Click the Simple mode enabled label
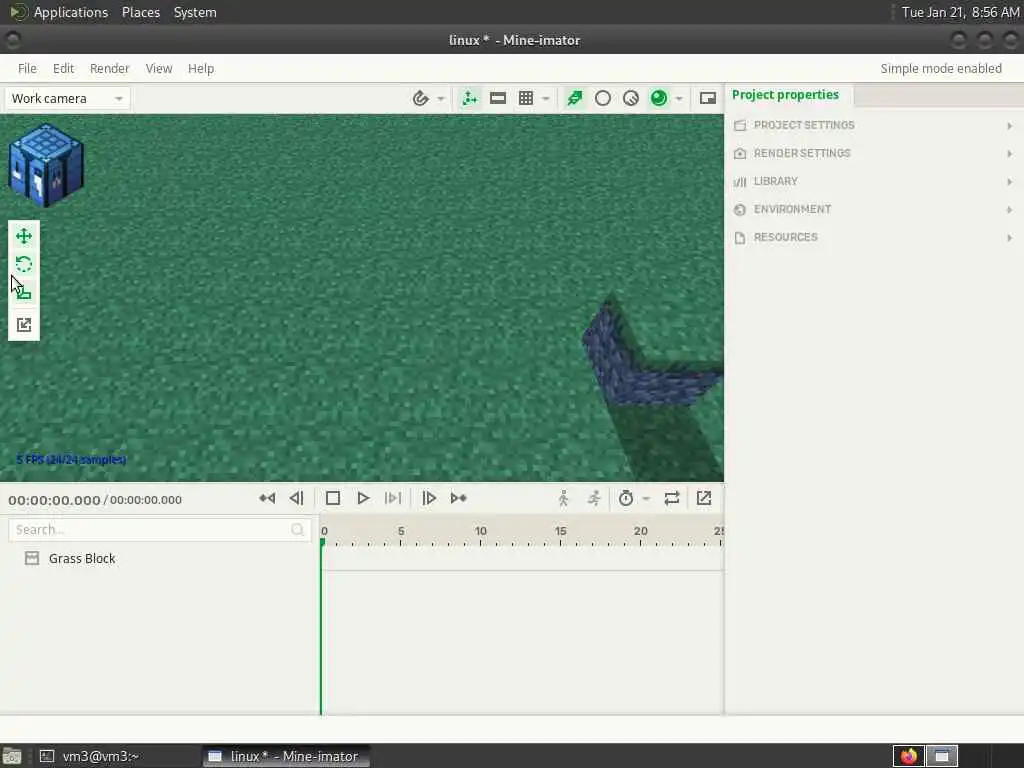Screen dimensions: 1024x768 tap(941, 69)
